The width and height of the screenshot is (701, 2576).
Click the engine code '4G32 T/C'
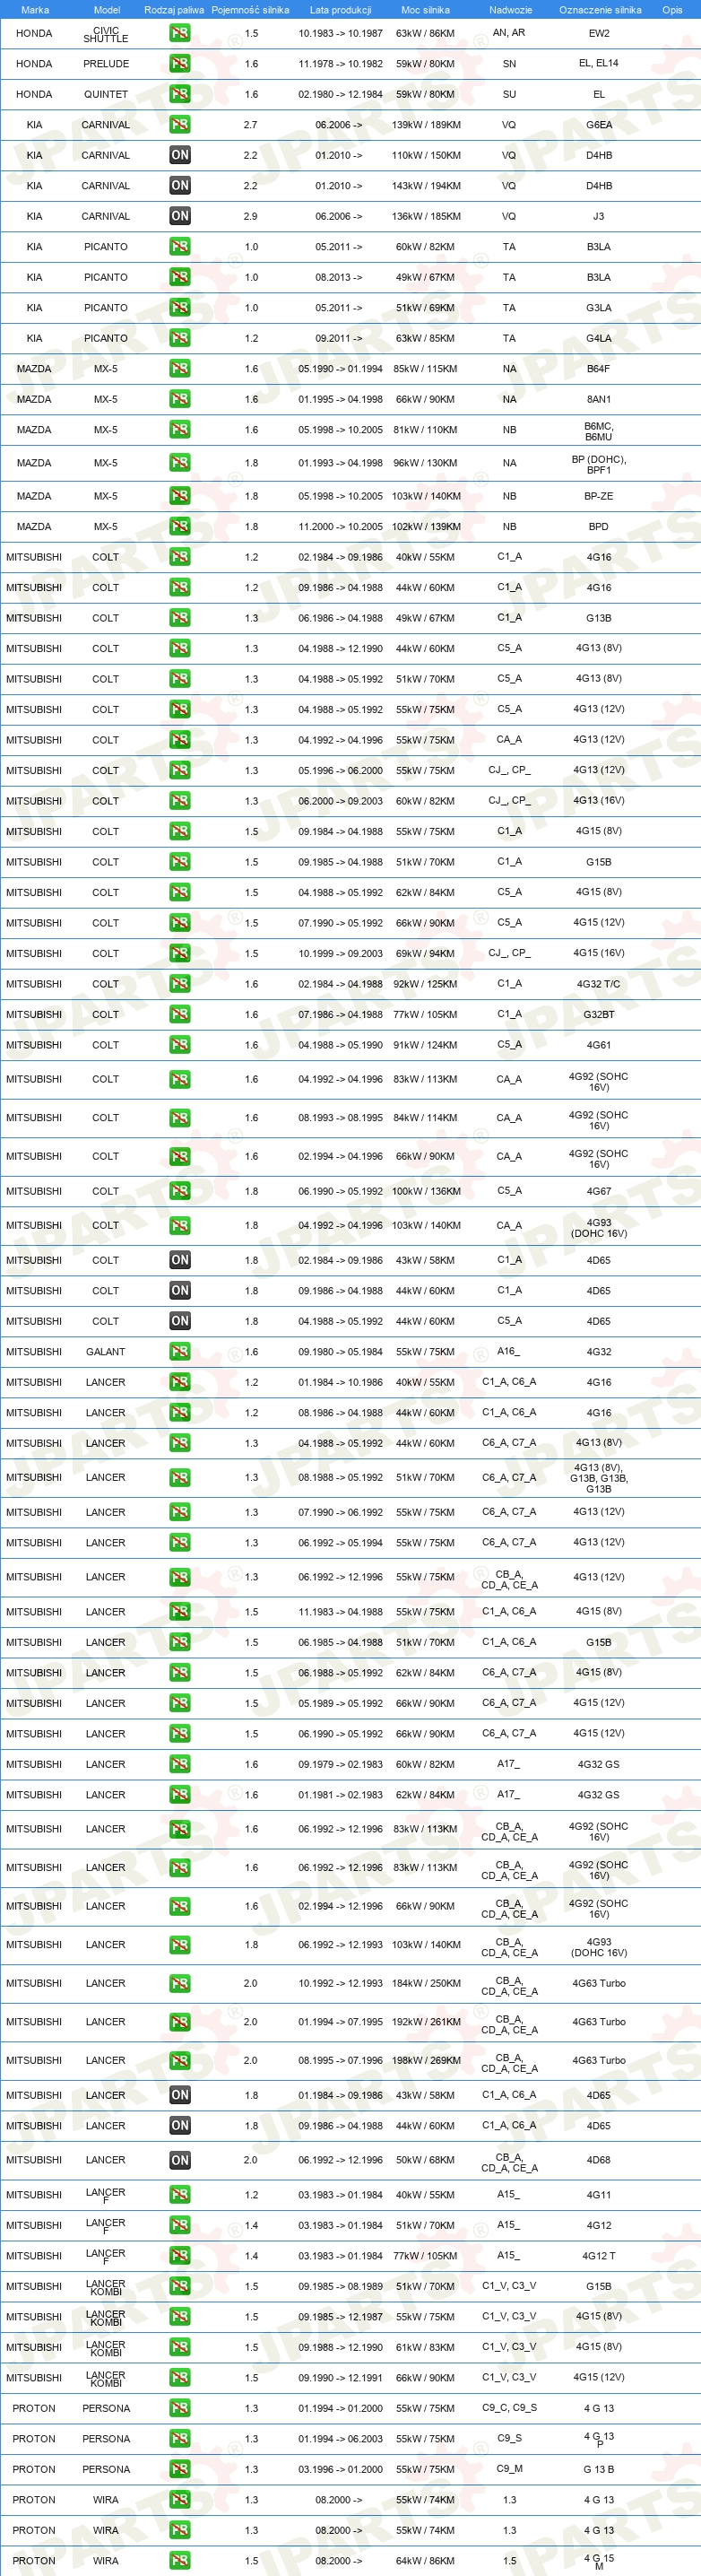click(x=599, y=984)
